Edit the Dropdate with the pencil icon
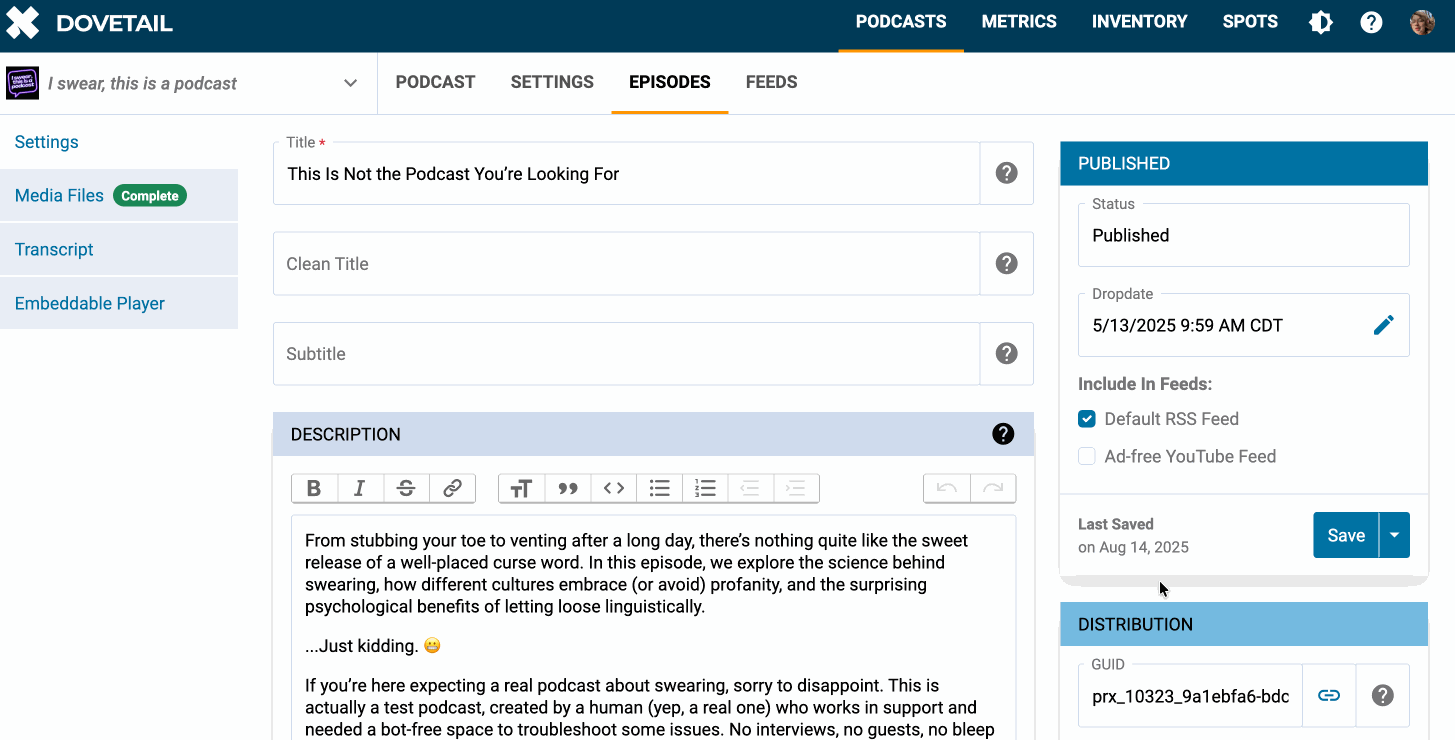 tap(1383, 325)
